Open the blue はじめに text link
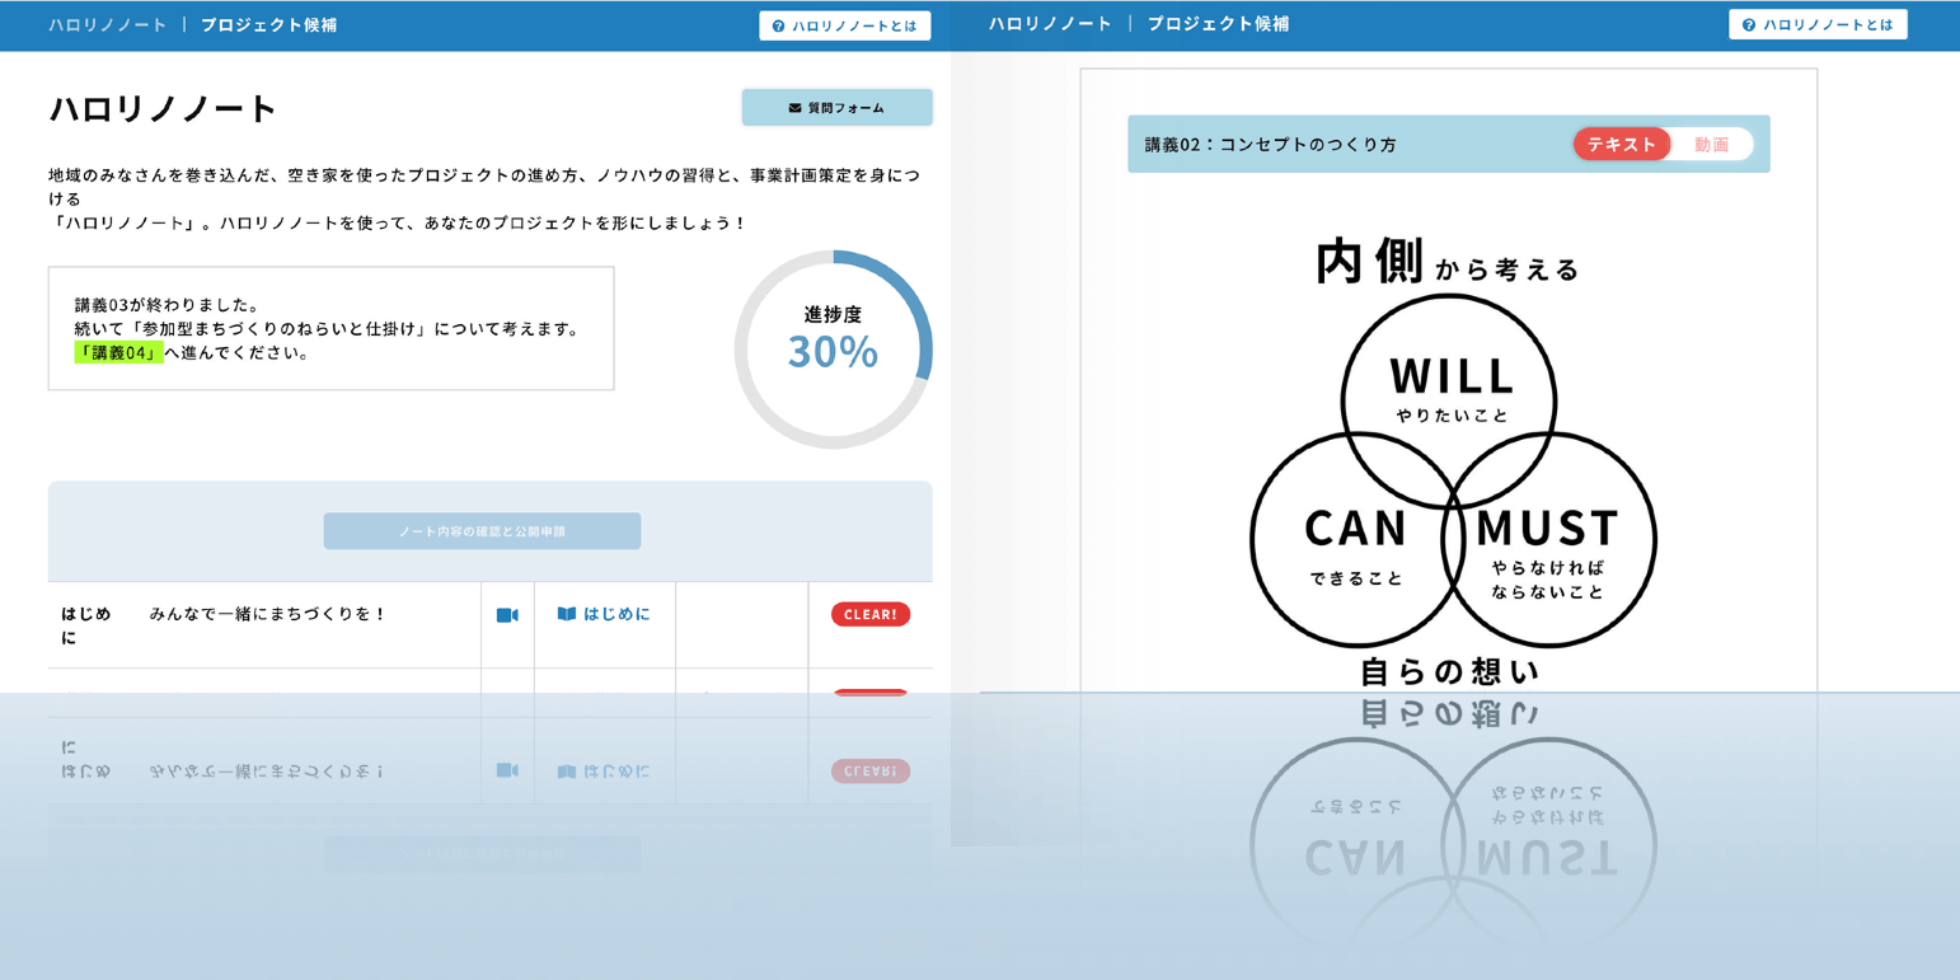The width and height of the screenshot is (1960, 980). 616,614
